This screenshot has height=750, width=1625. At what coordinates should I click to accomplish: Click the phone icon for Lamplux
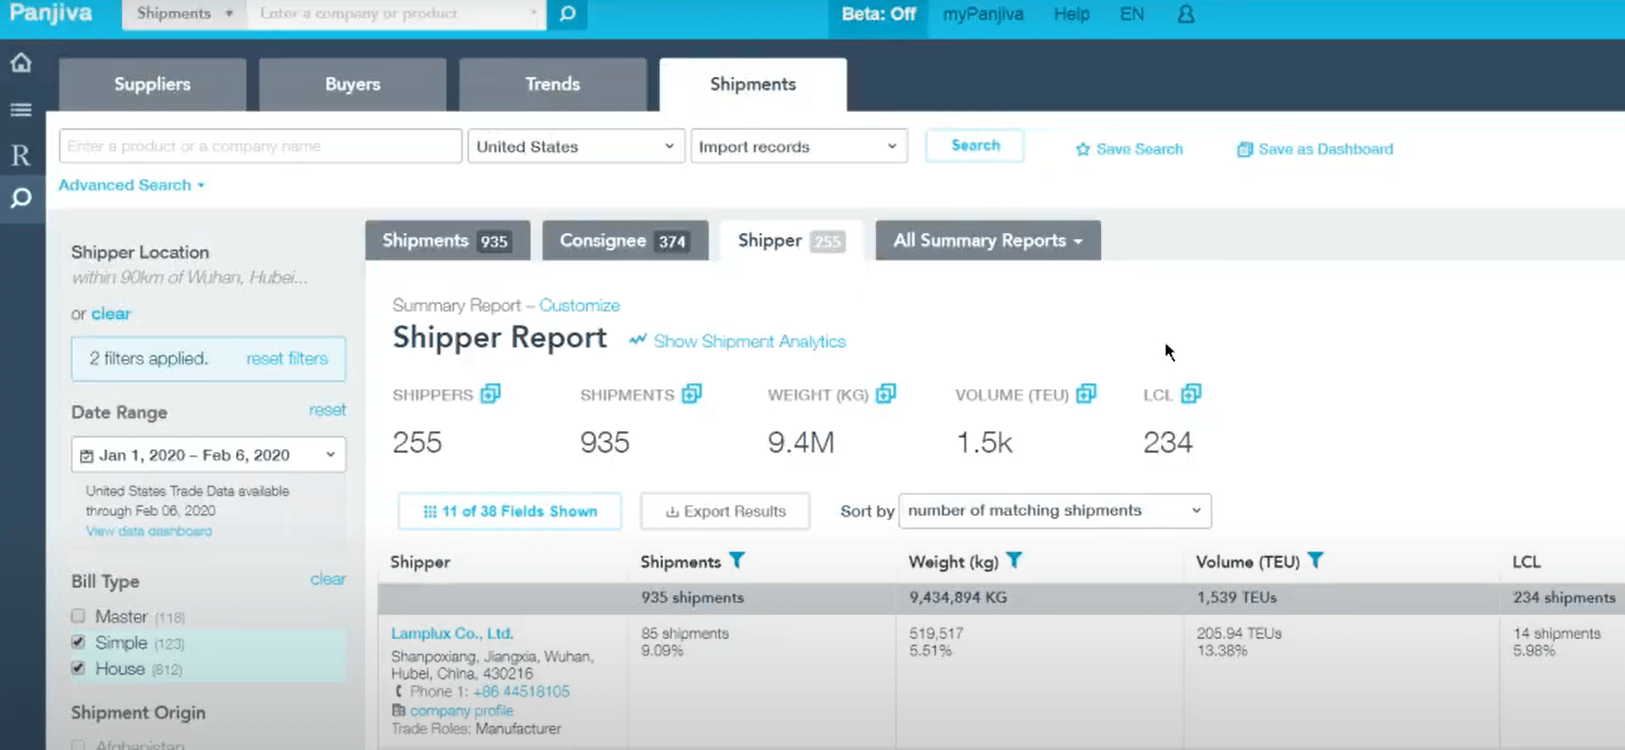pyautogui.click(x=398, y=691)
